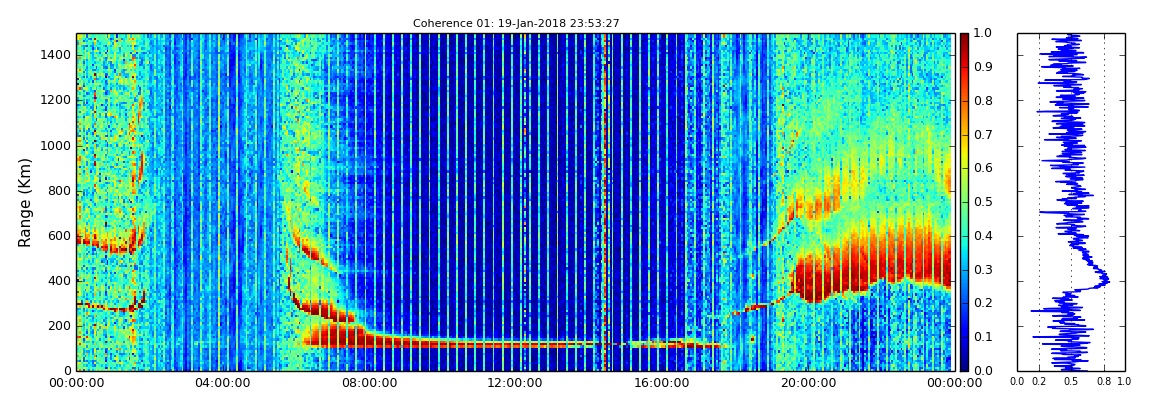The width and height of the screenshot is (1150, 407).
Task: Click the dark red top of the colorbar
Action: click(x=964, y=40)
